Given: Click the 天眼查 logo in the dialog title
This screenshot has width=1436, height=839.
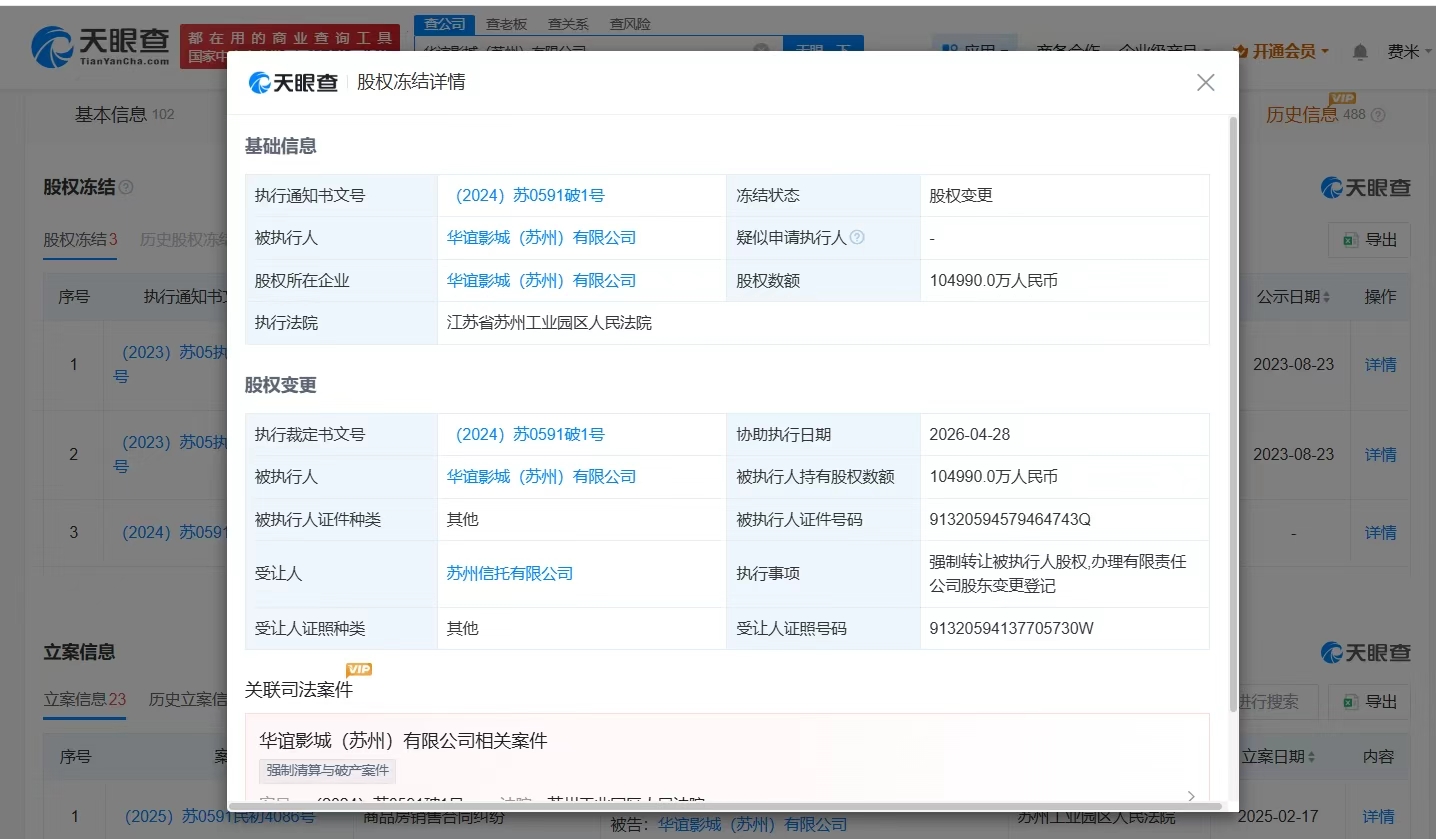Looking at the screenshot, I should (x=293, y=82).
